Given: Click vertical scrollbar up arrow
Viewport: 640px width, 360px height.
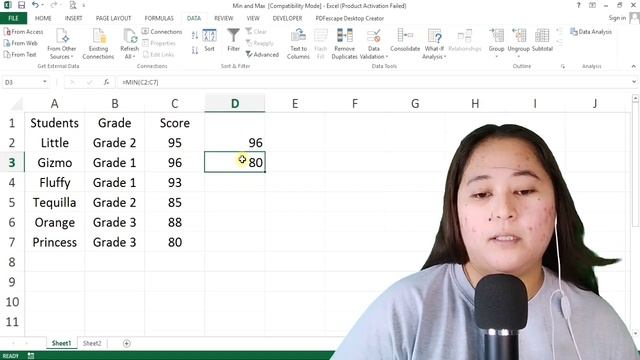Looking at the screenshot, I should [x=635, y=98].
